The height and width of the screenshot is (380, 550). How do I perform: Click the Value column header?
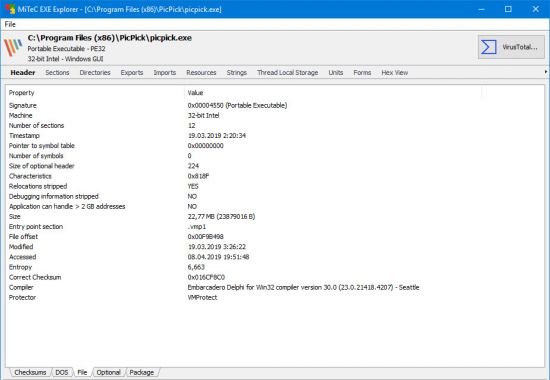333,93
